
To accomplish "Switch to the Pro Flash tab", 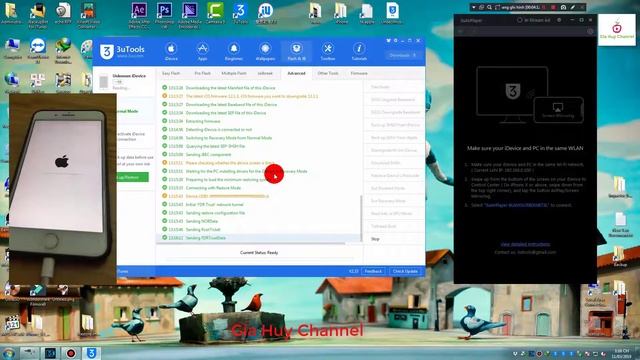I will coord(202,73).
